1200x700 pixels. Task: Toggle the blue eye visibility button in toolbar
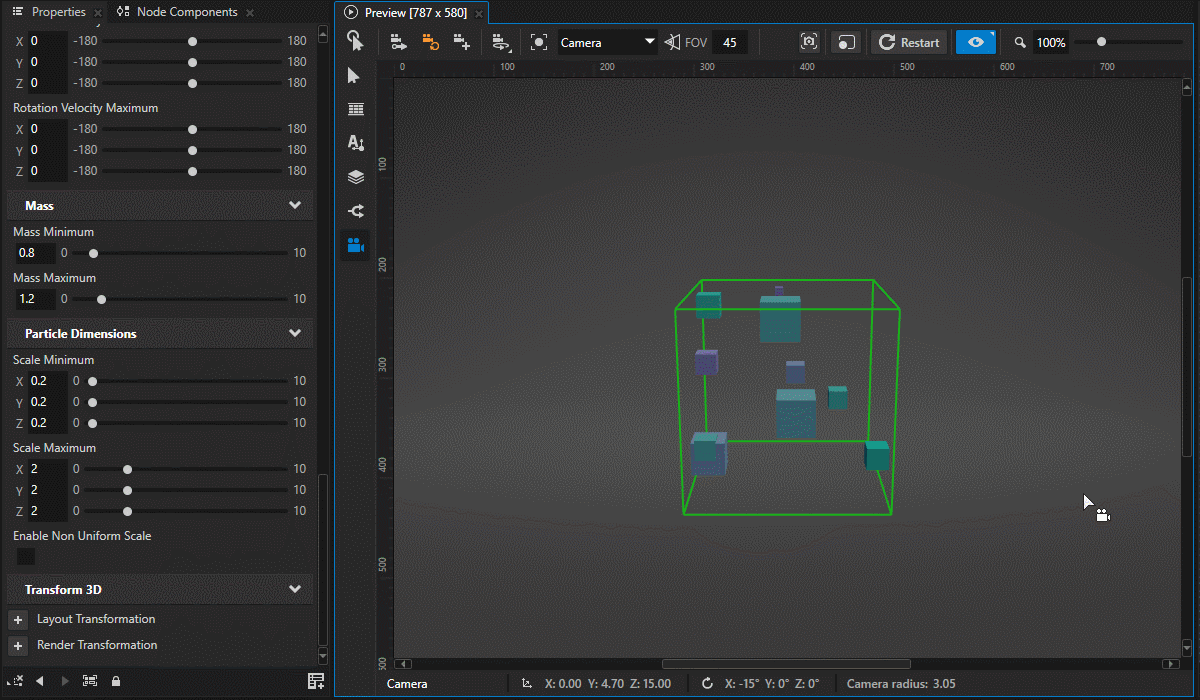(975, 42)
